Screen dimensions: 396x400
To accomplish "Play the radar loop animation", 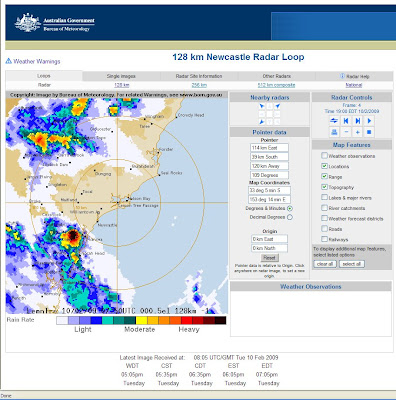I will 369,121.
